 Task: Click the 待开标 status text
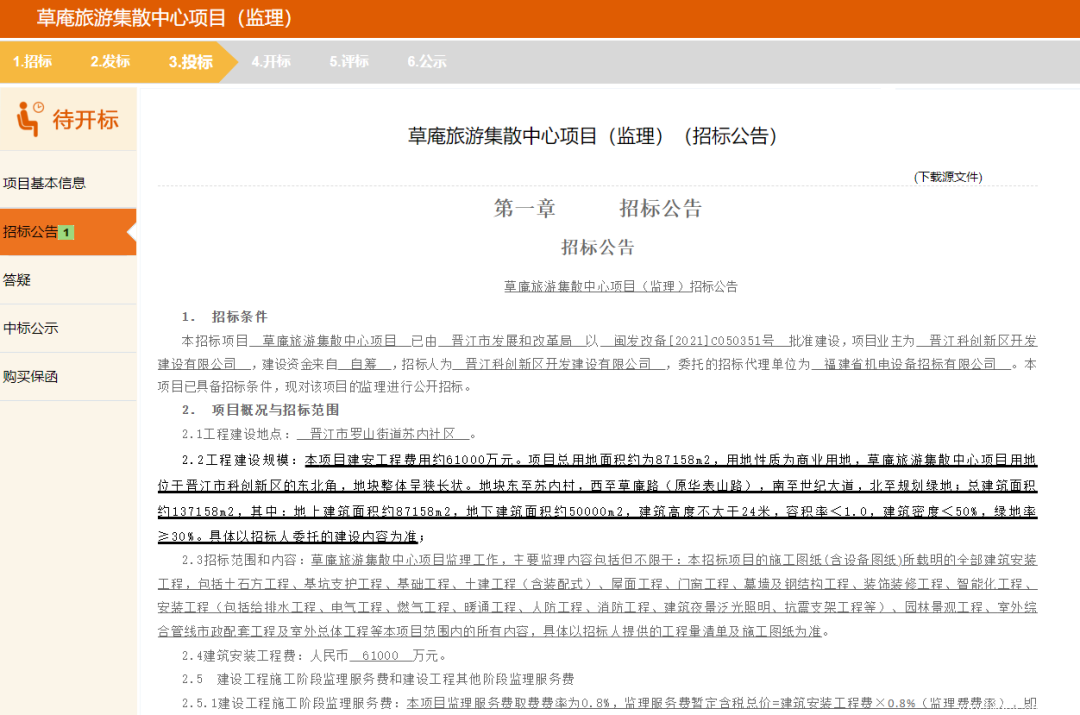pyautogui.click(x=85, y=120)
